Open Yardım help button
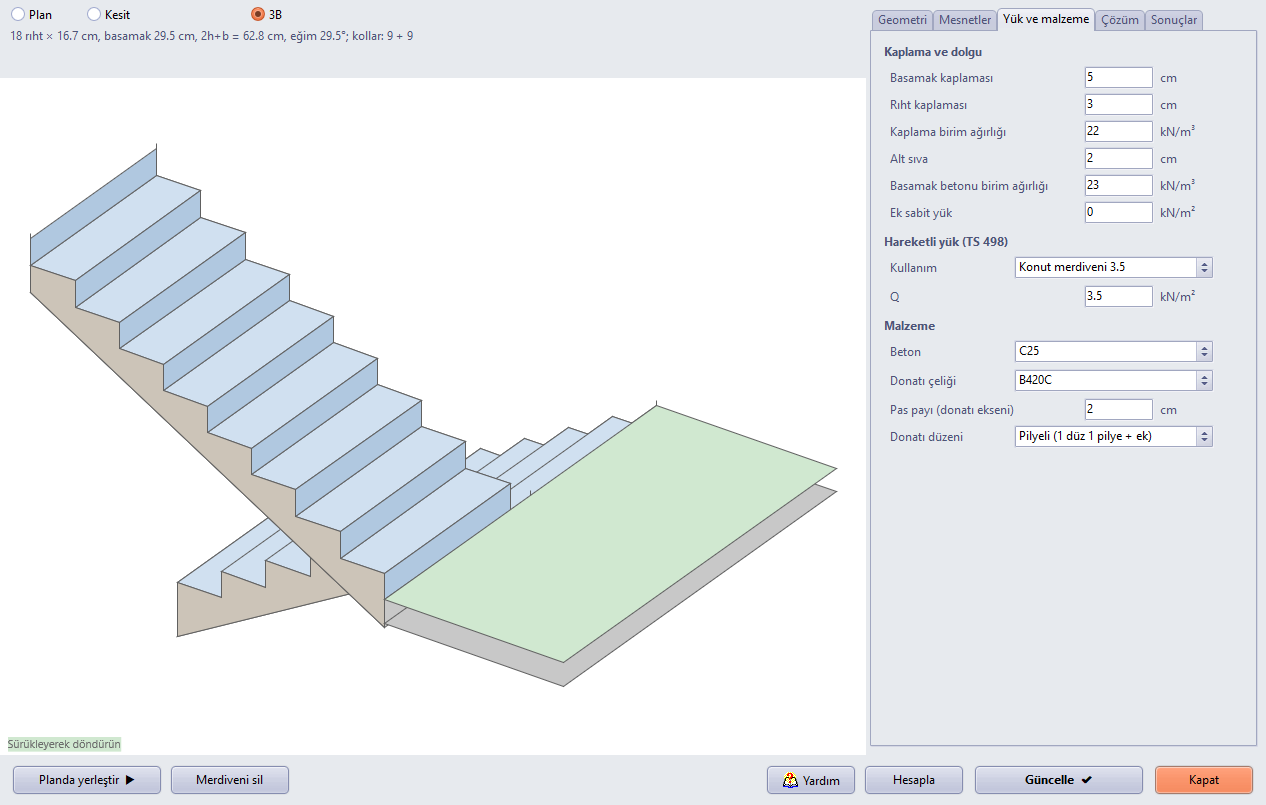The height and width of the screenshot is (805, 1266). pos(811,780)
